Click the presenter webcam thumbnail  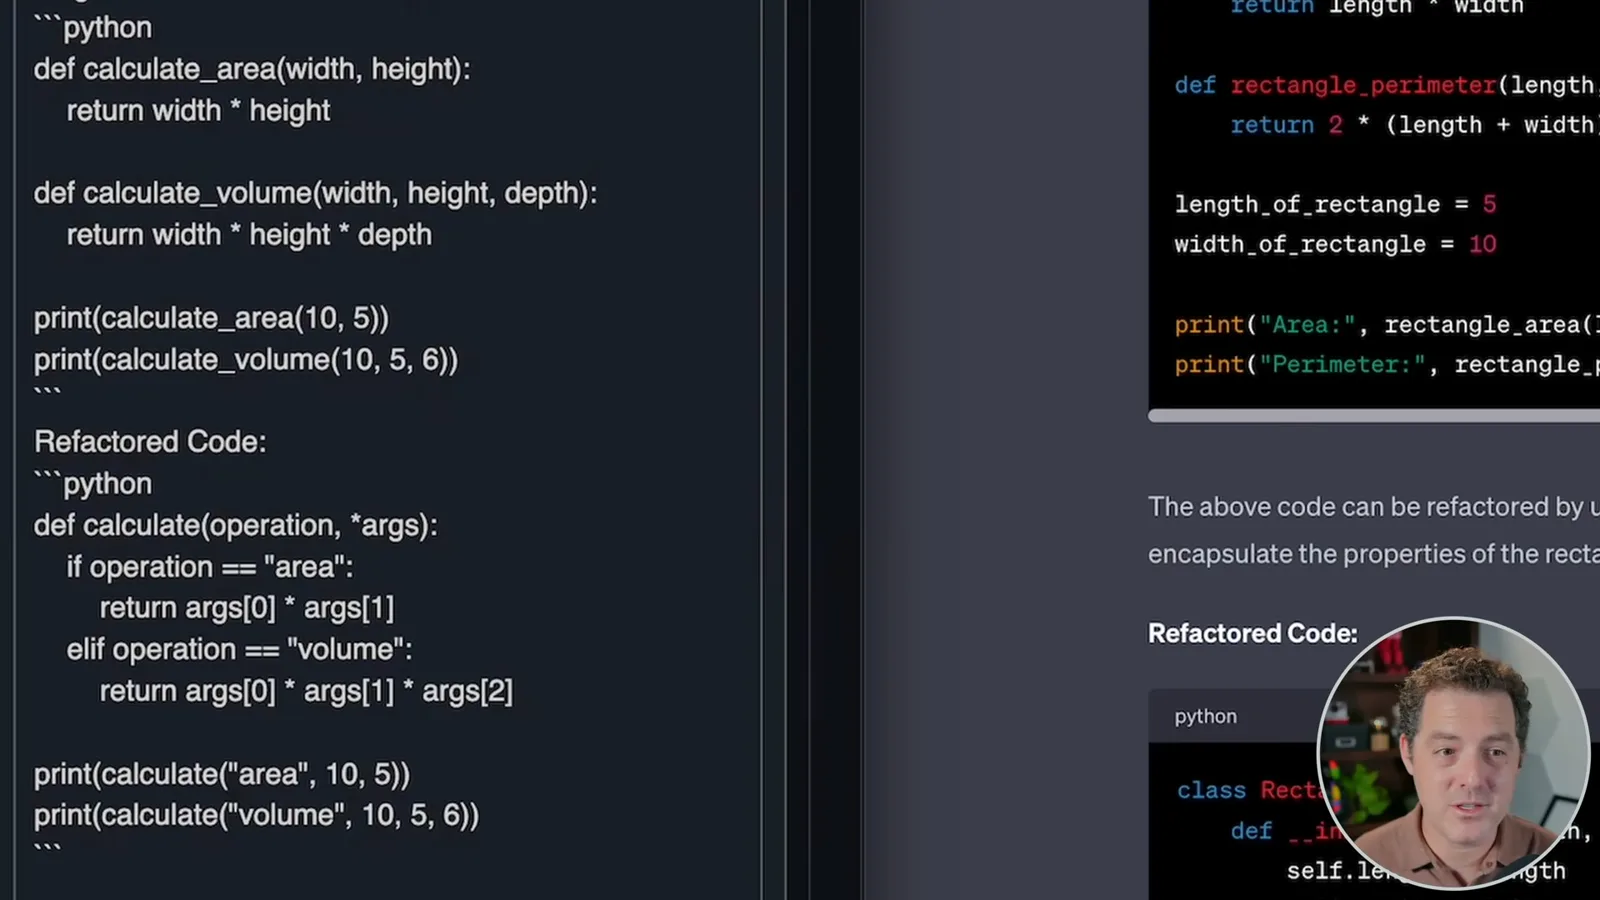pyautogui.click(x=1453, y=752)
